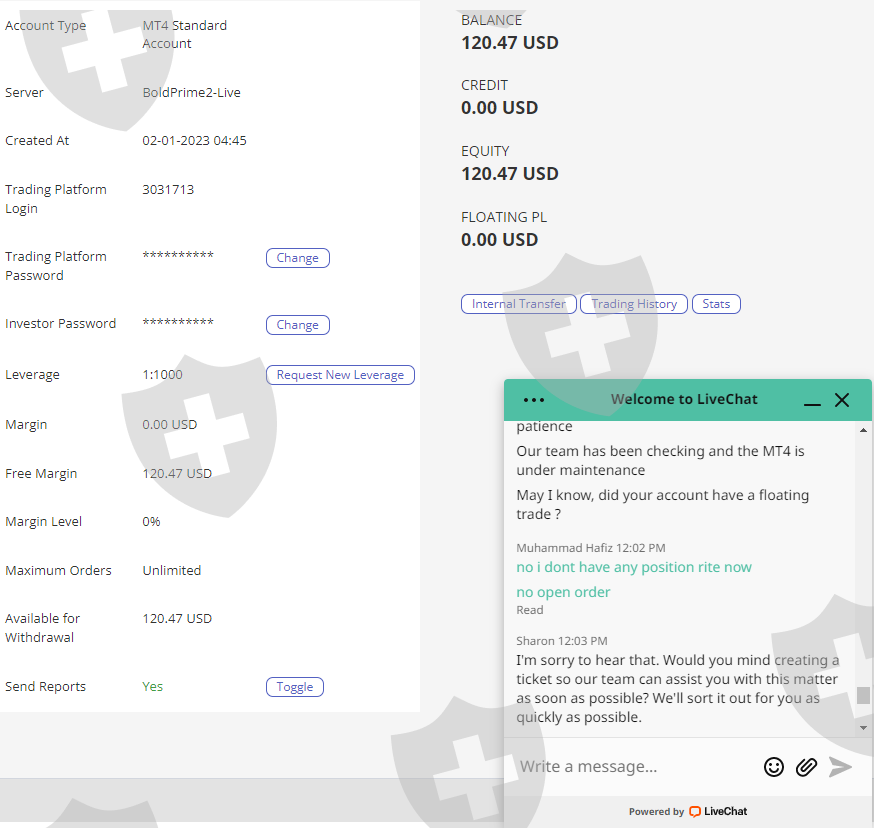Open the emoji picker in chat
This screenshot has height=828, width=874.
774,767
